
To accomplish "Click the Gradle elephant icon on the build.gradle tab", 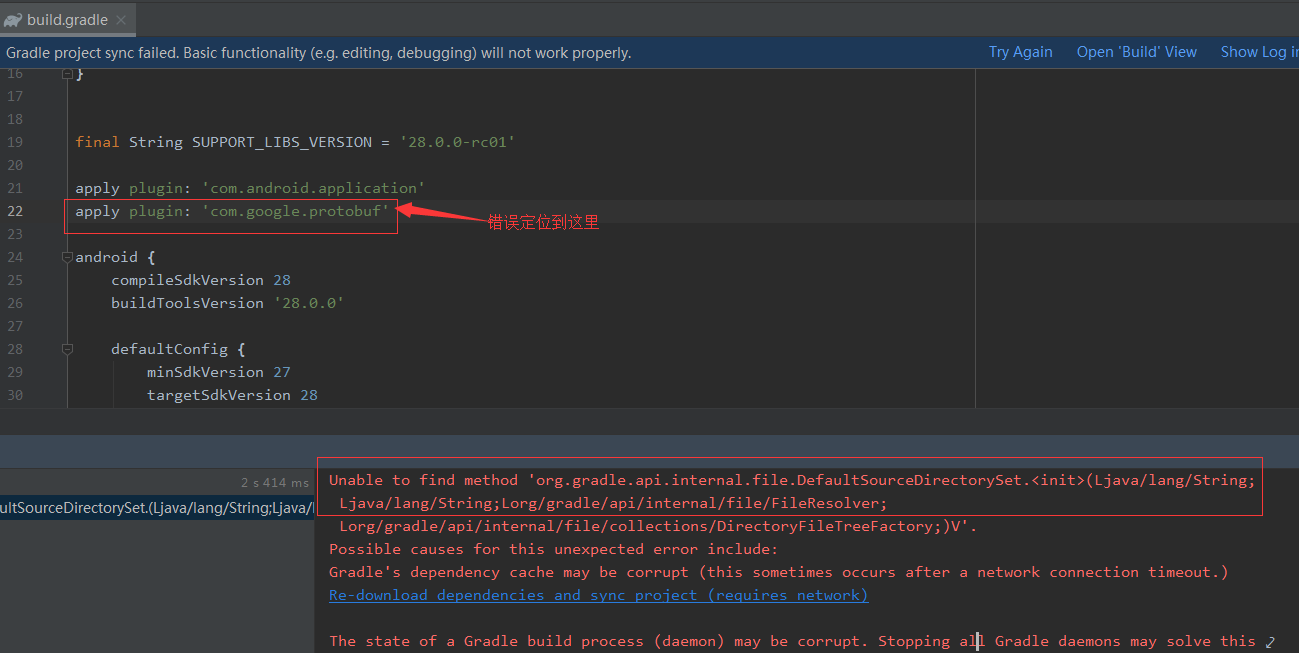I will click(13, 18).
